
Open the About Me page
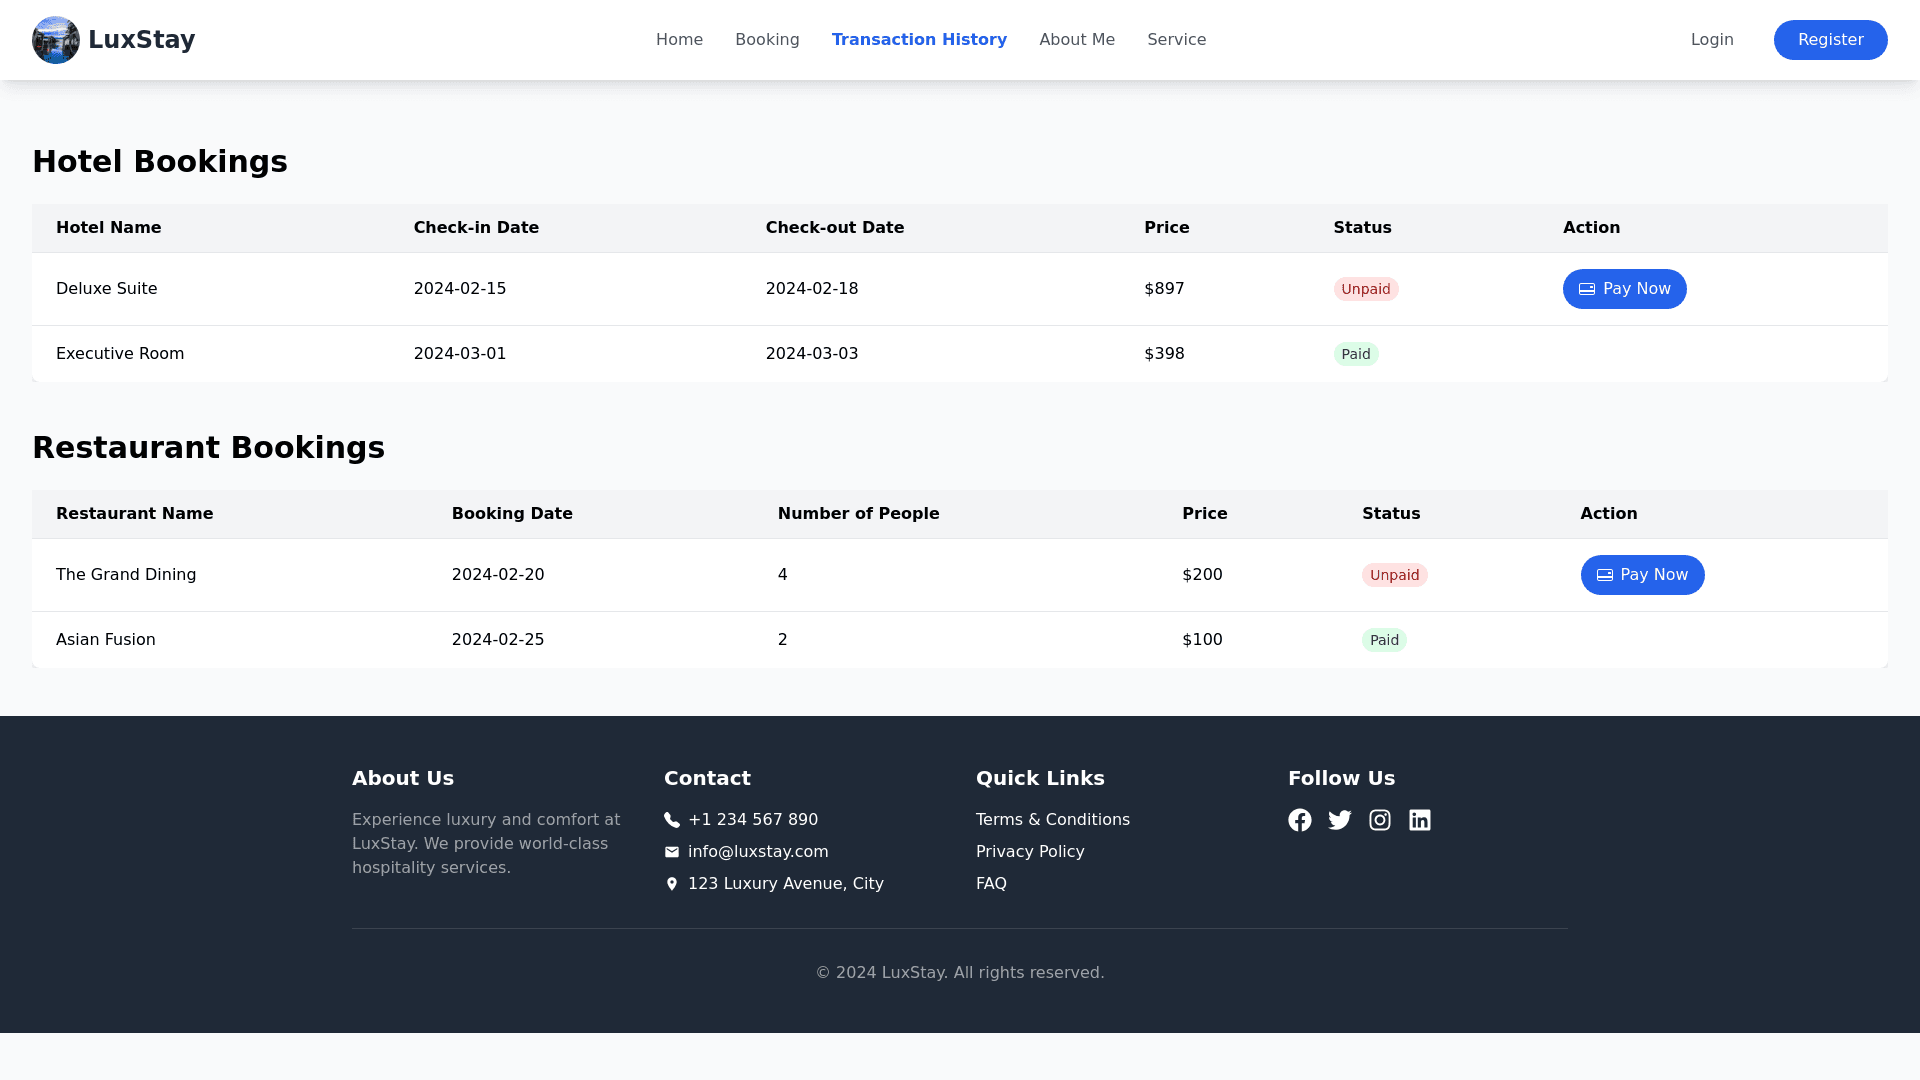pyautogui.click(x=1077, y=40)
